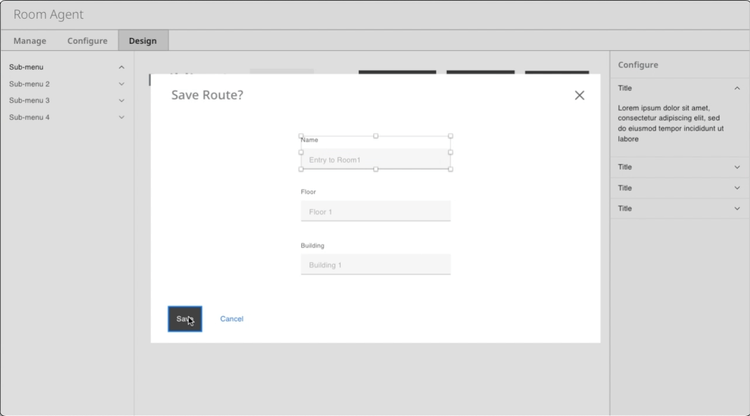The width and height of the screenshot is (750, 416).
Task: Open the Configure tab
Action: pyautogui.click(x=87, y=41)
